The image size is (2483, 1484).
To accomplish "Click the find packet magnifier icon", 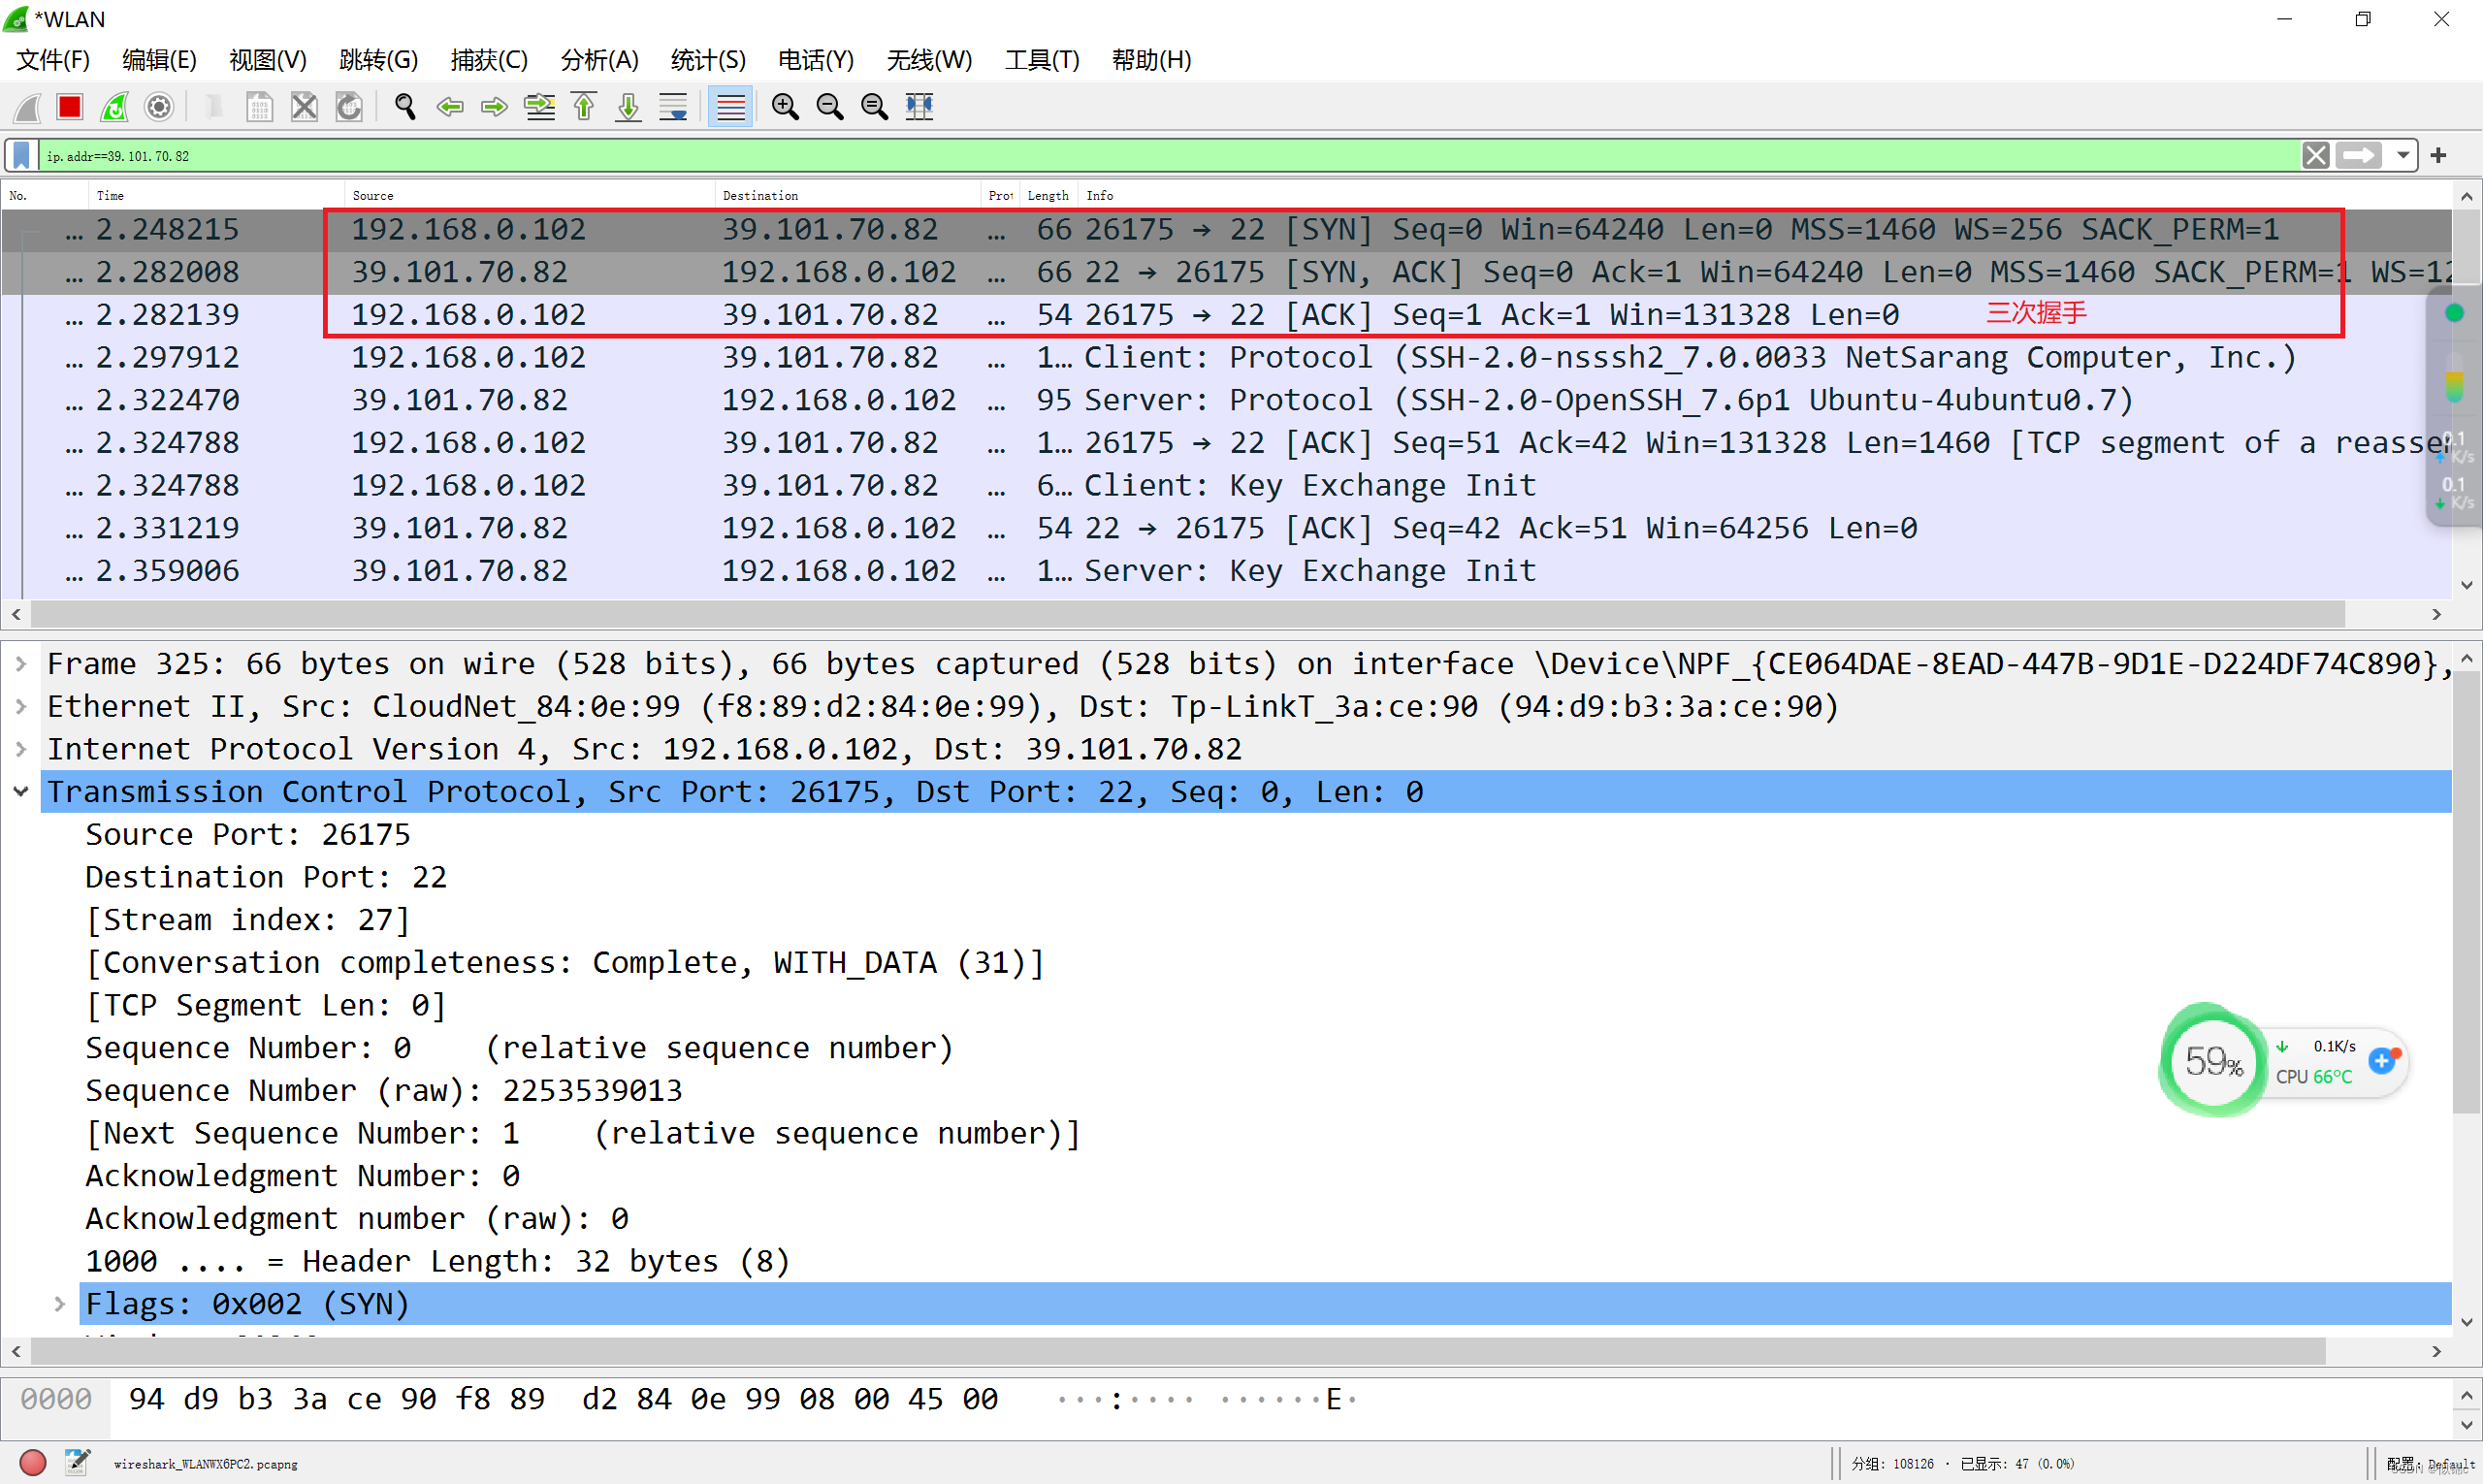I will (405, 107).
